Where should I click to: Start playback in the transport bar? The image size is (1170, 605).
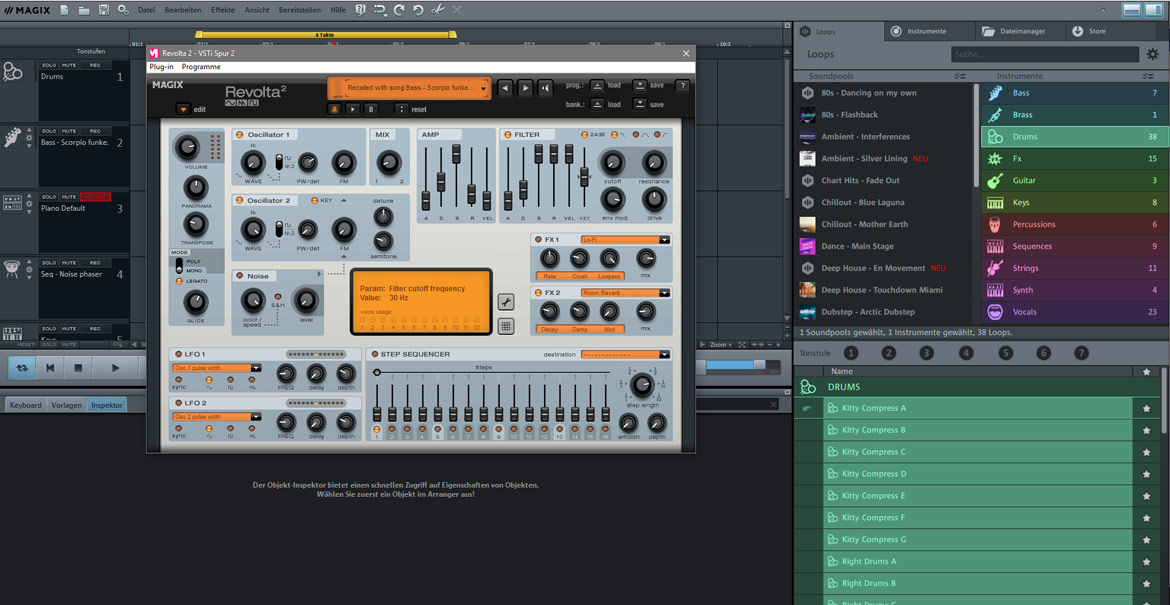(115, 367)
